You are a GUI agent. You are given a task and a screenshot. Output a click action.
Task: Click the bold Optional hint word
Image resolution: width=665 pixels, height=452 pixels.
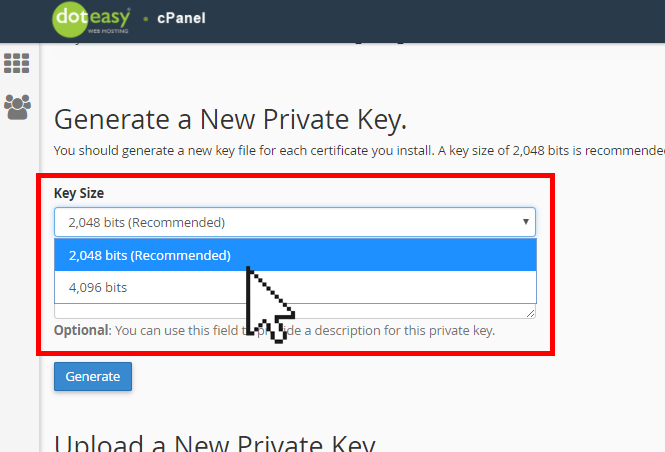tap(82, 330)
